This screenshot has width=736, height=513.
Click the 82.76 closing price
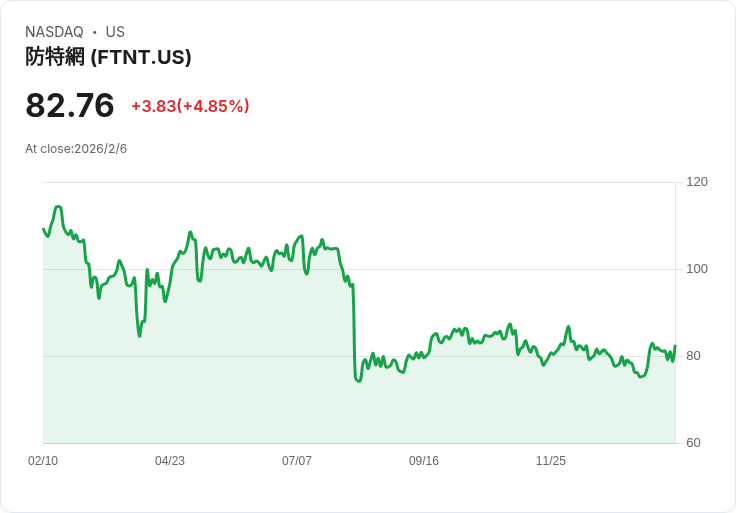(x=70, y=105)
